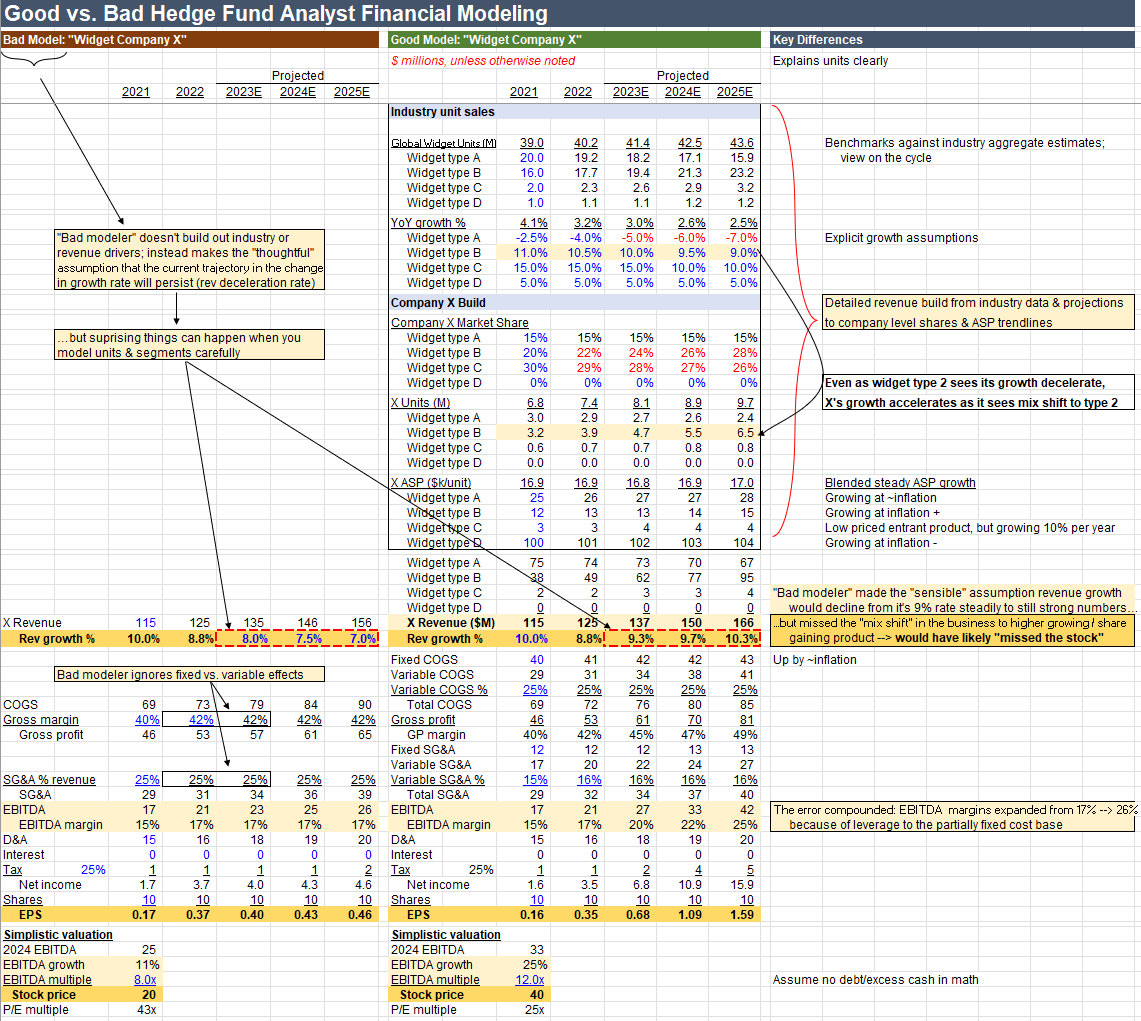Click the 8.0x EBITDA multiple cell
1141x1021 pixels.
coord(145,980)
